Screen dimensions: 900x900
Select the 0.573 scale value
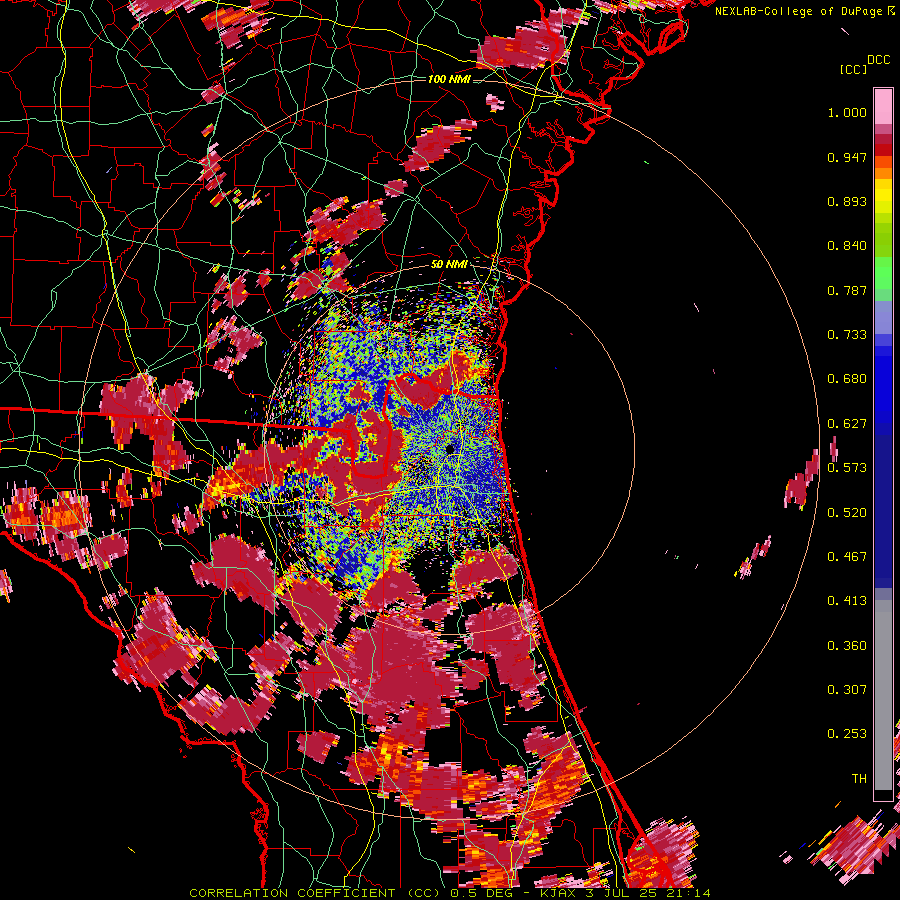pos(847,468)
